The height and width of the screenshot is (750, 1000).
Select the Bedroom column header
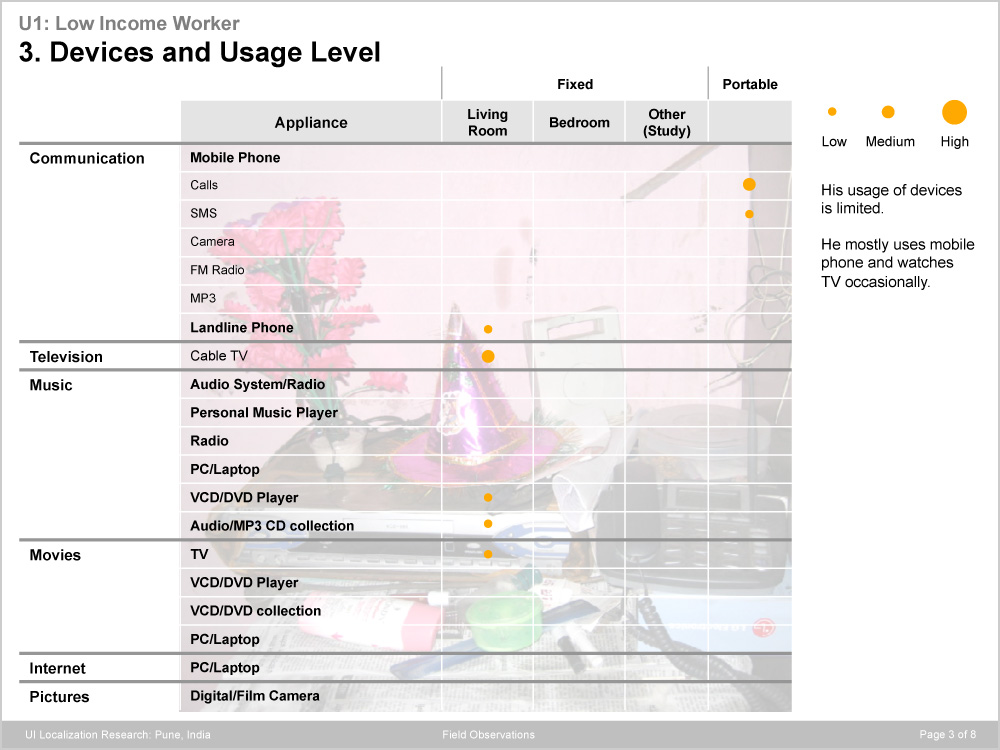point(579,122)
